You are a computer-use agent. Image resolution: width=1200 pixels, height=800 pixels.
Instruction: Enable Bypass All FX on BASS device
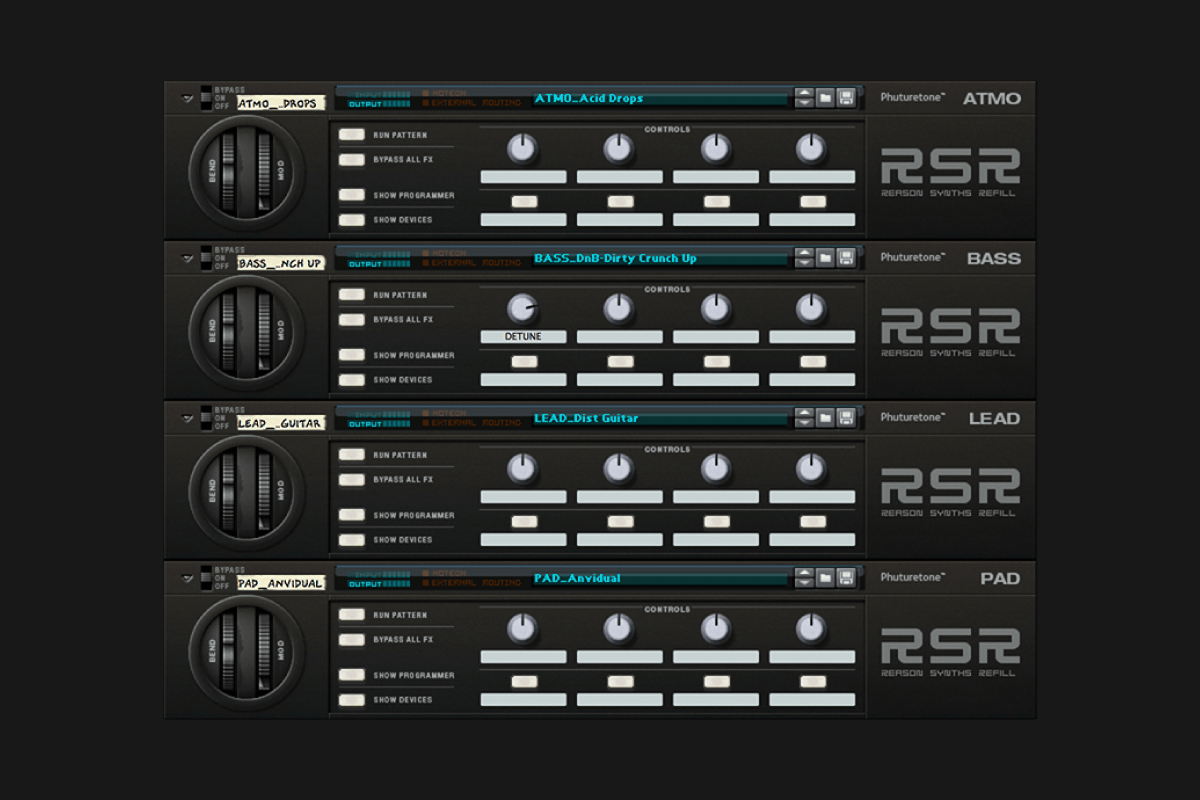(351, 320)
